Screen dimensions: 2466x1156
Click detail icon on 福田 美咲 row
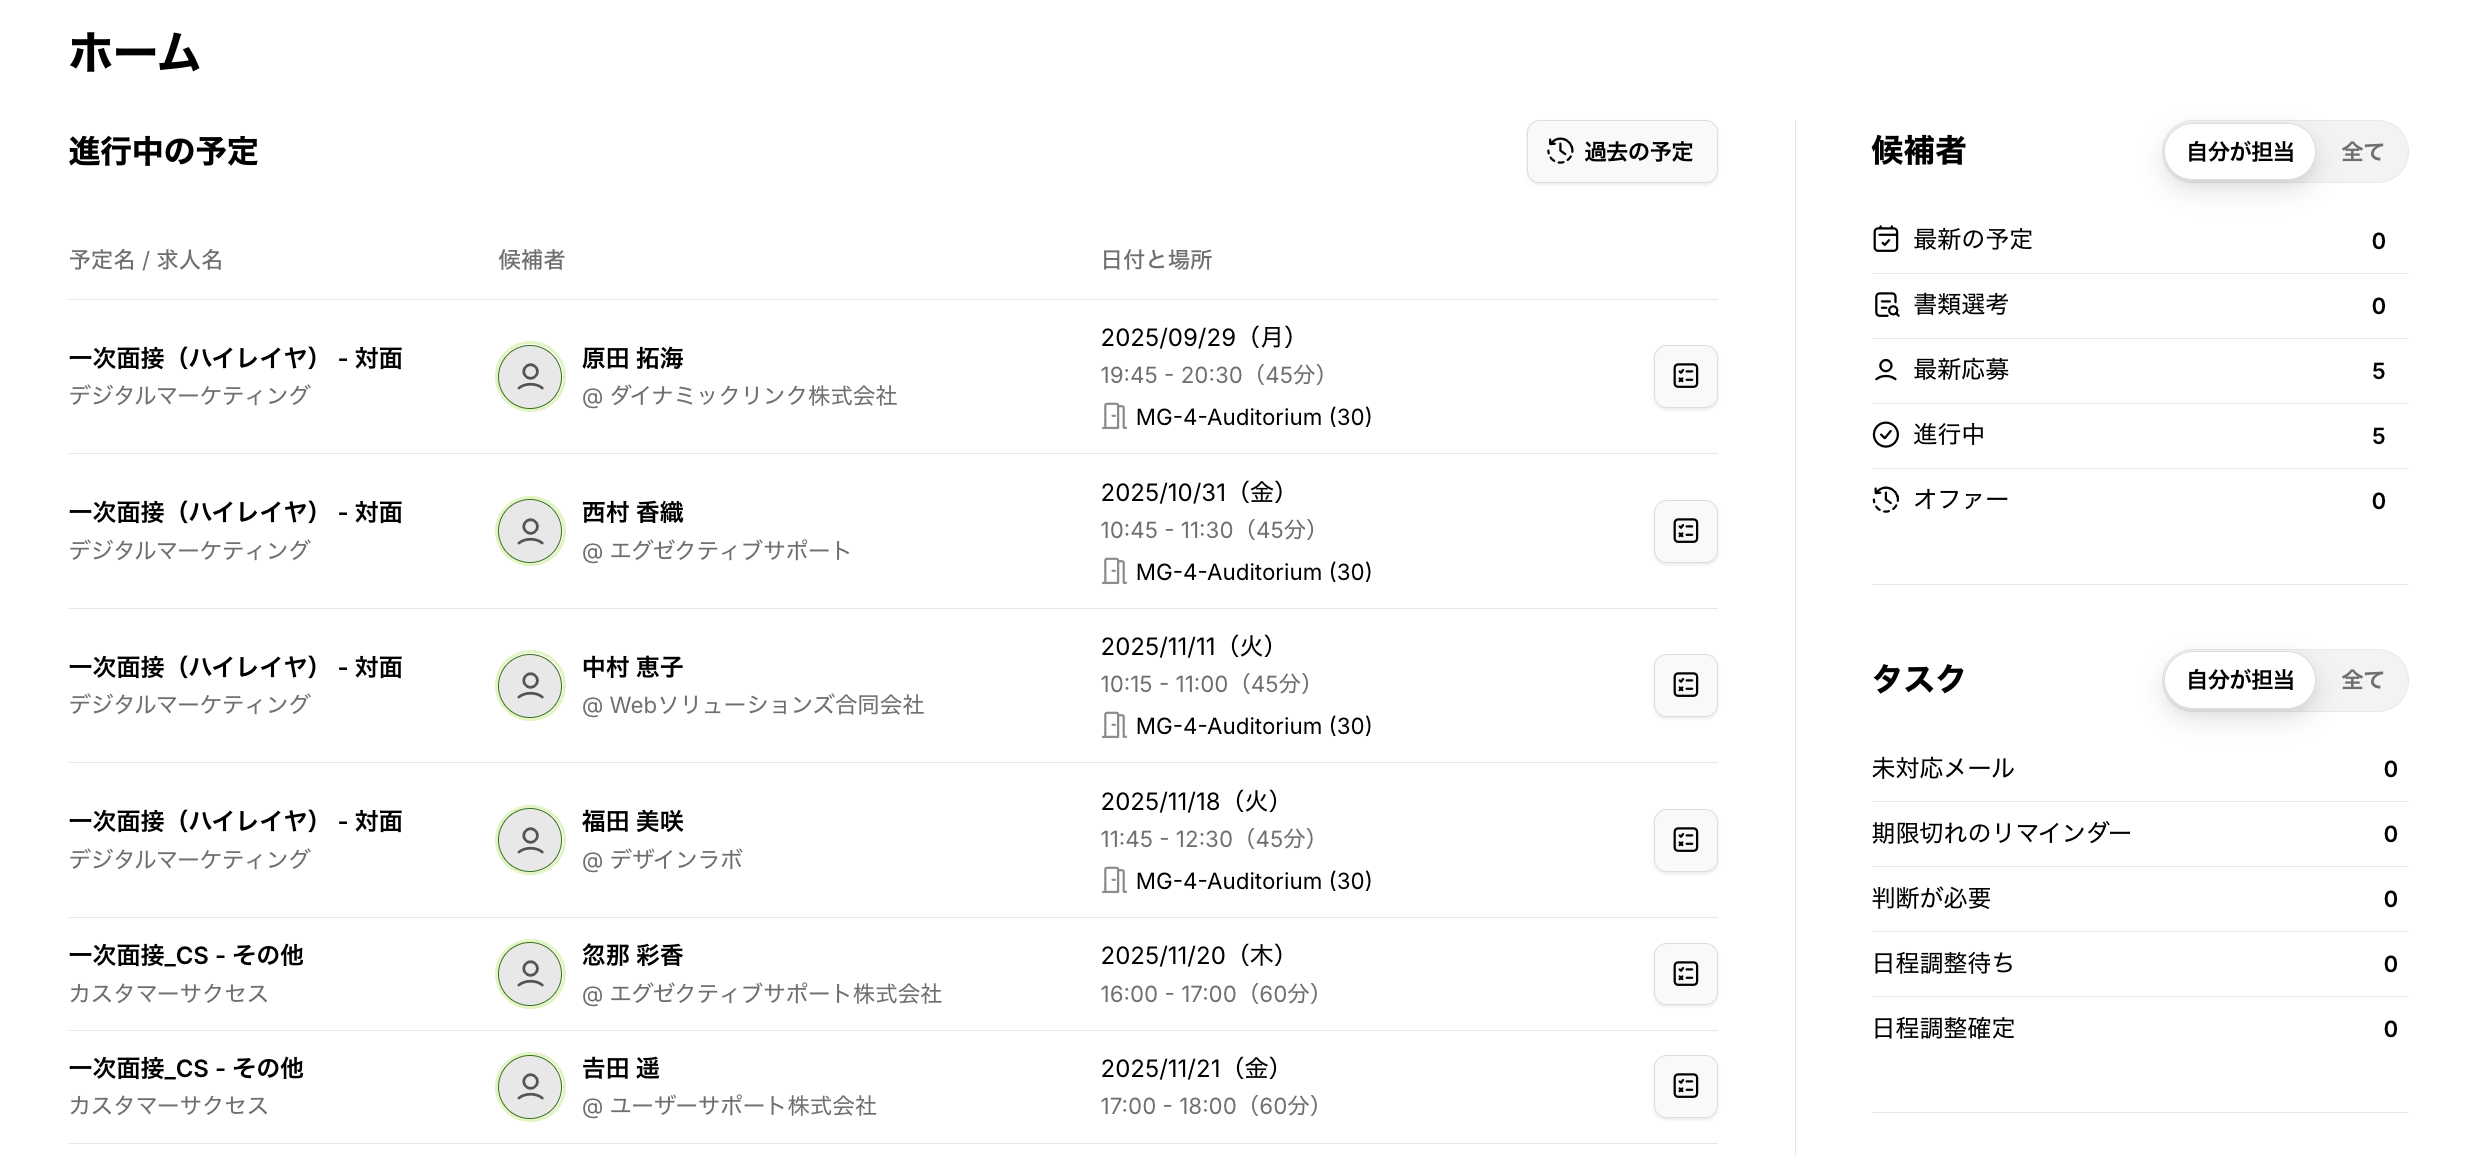coord(1685,840)
